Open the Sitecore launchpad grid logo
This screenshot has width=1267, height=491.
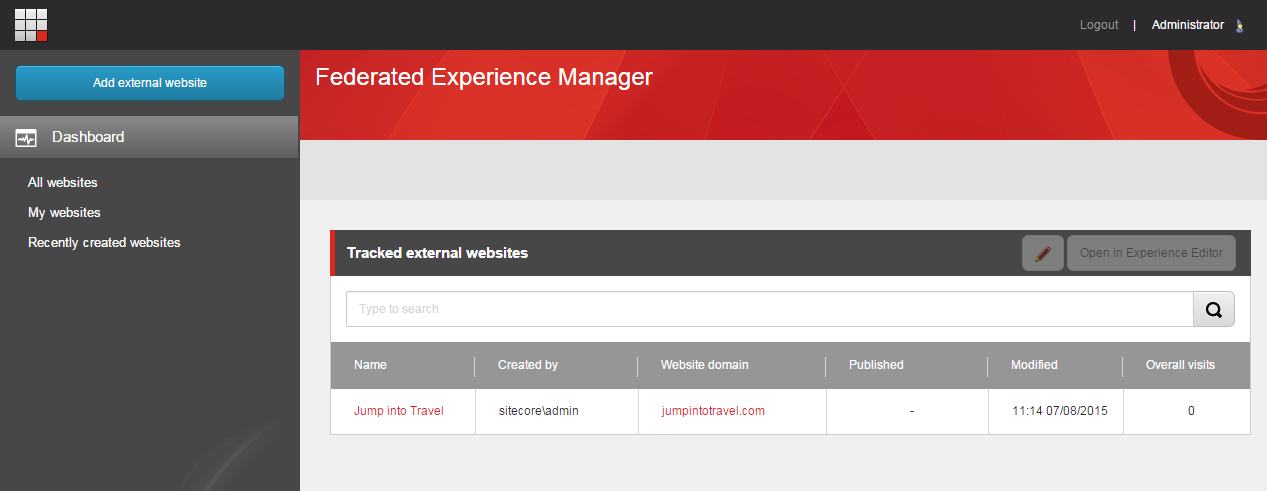tap(31, 24)
